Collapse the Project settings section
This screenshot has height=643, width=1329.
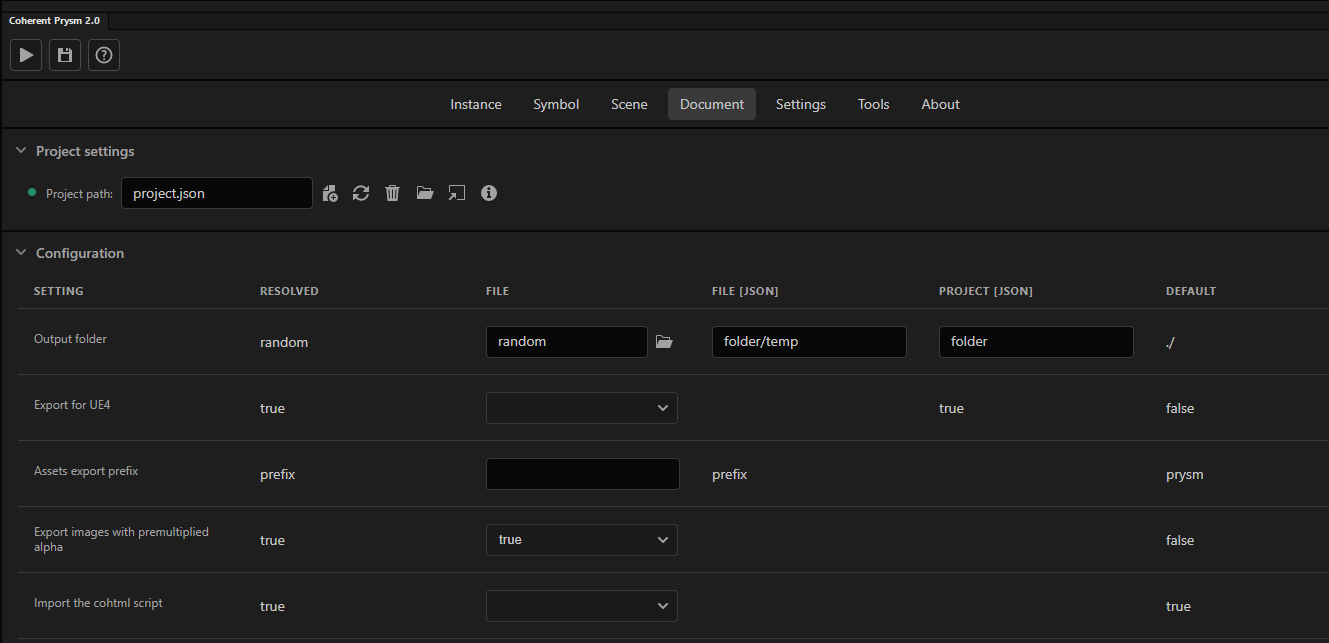[21, 151]
